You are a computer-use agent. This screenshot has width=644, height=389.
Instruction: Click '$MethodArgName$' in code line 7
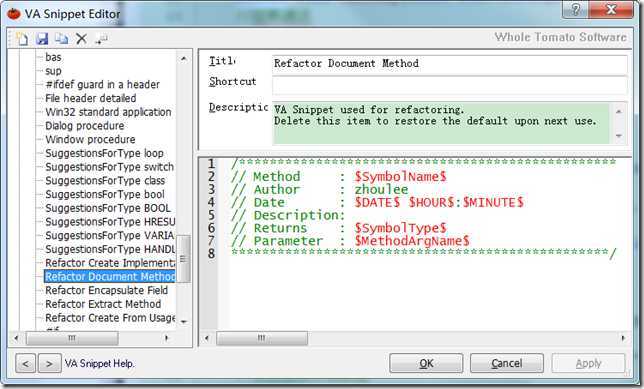412,241
